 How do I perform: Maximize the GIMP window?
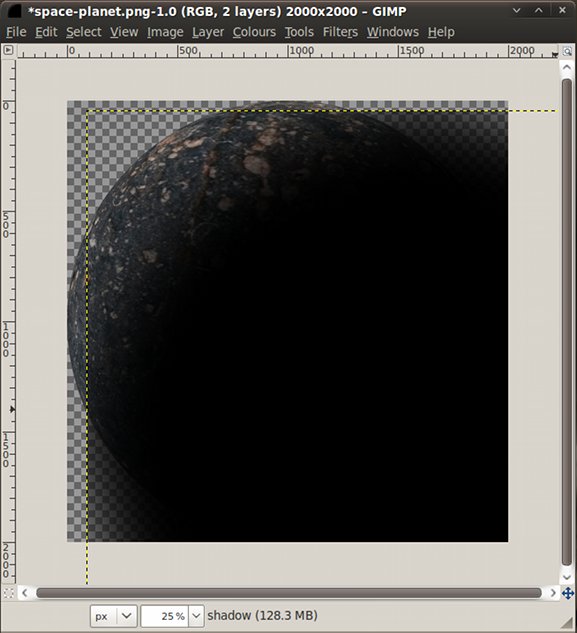pos(539,10)
